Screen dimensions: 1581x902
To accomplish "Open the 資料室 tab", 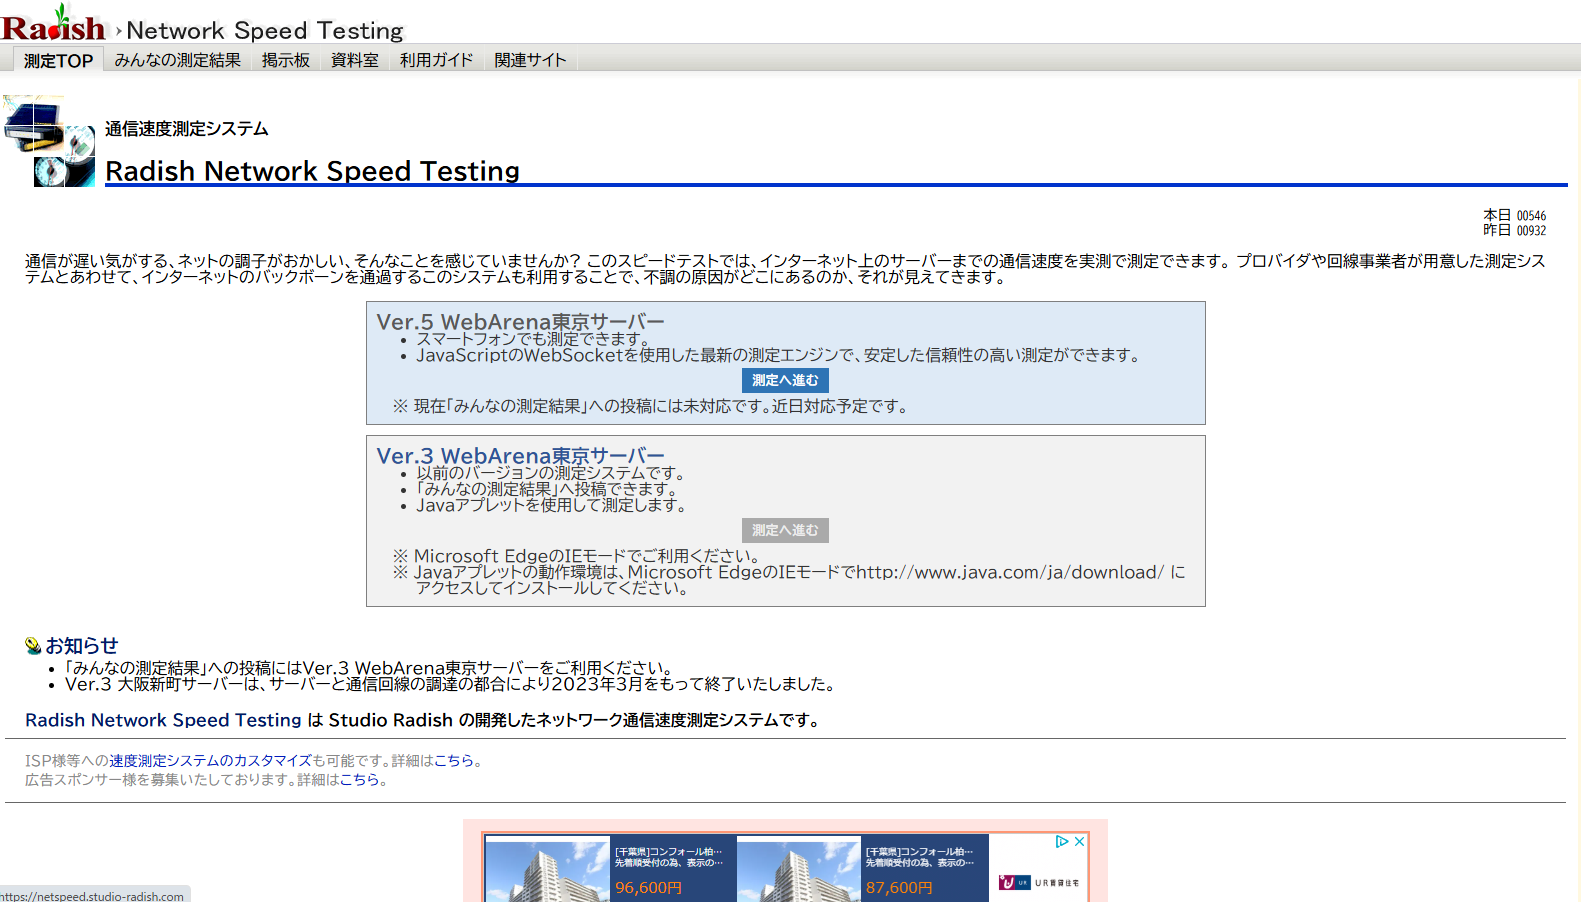I will 355,60.
